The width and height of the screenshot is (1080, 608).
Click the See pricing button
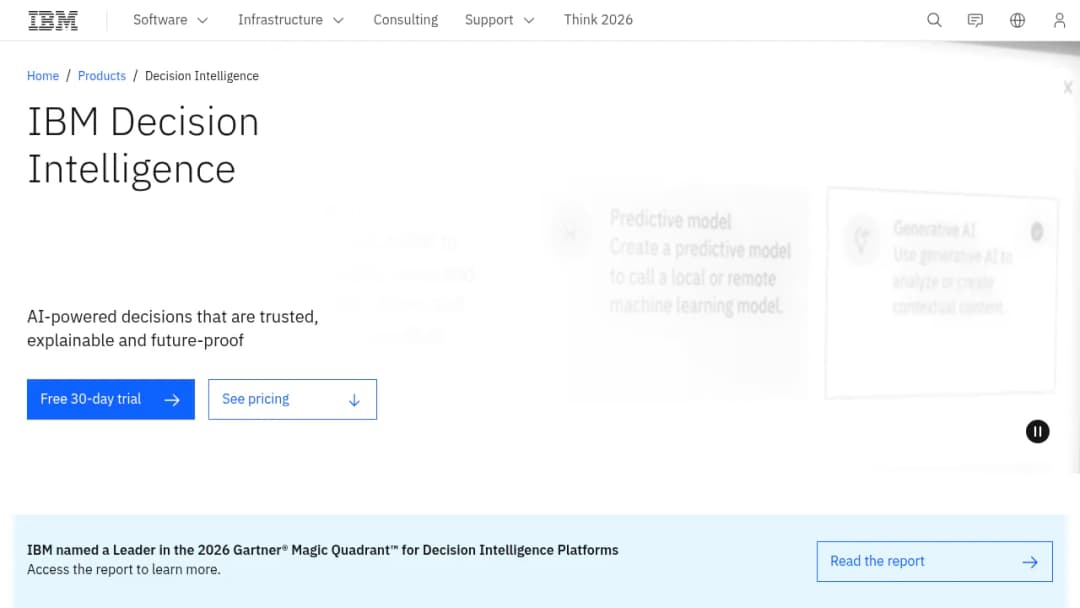click(293, 399)
